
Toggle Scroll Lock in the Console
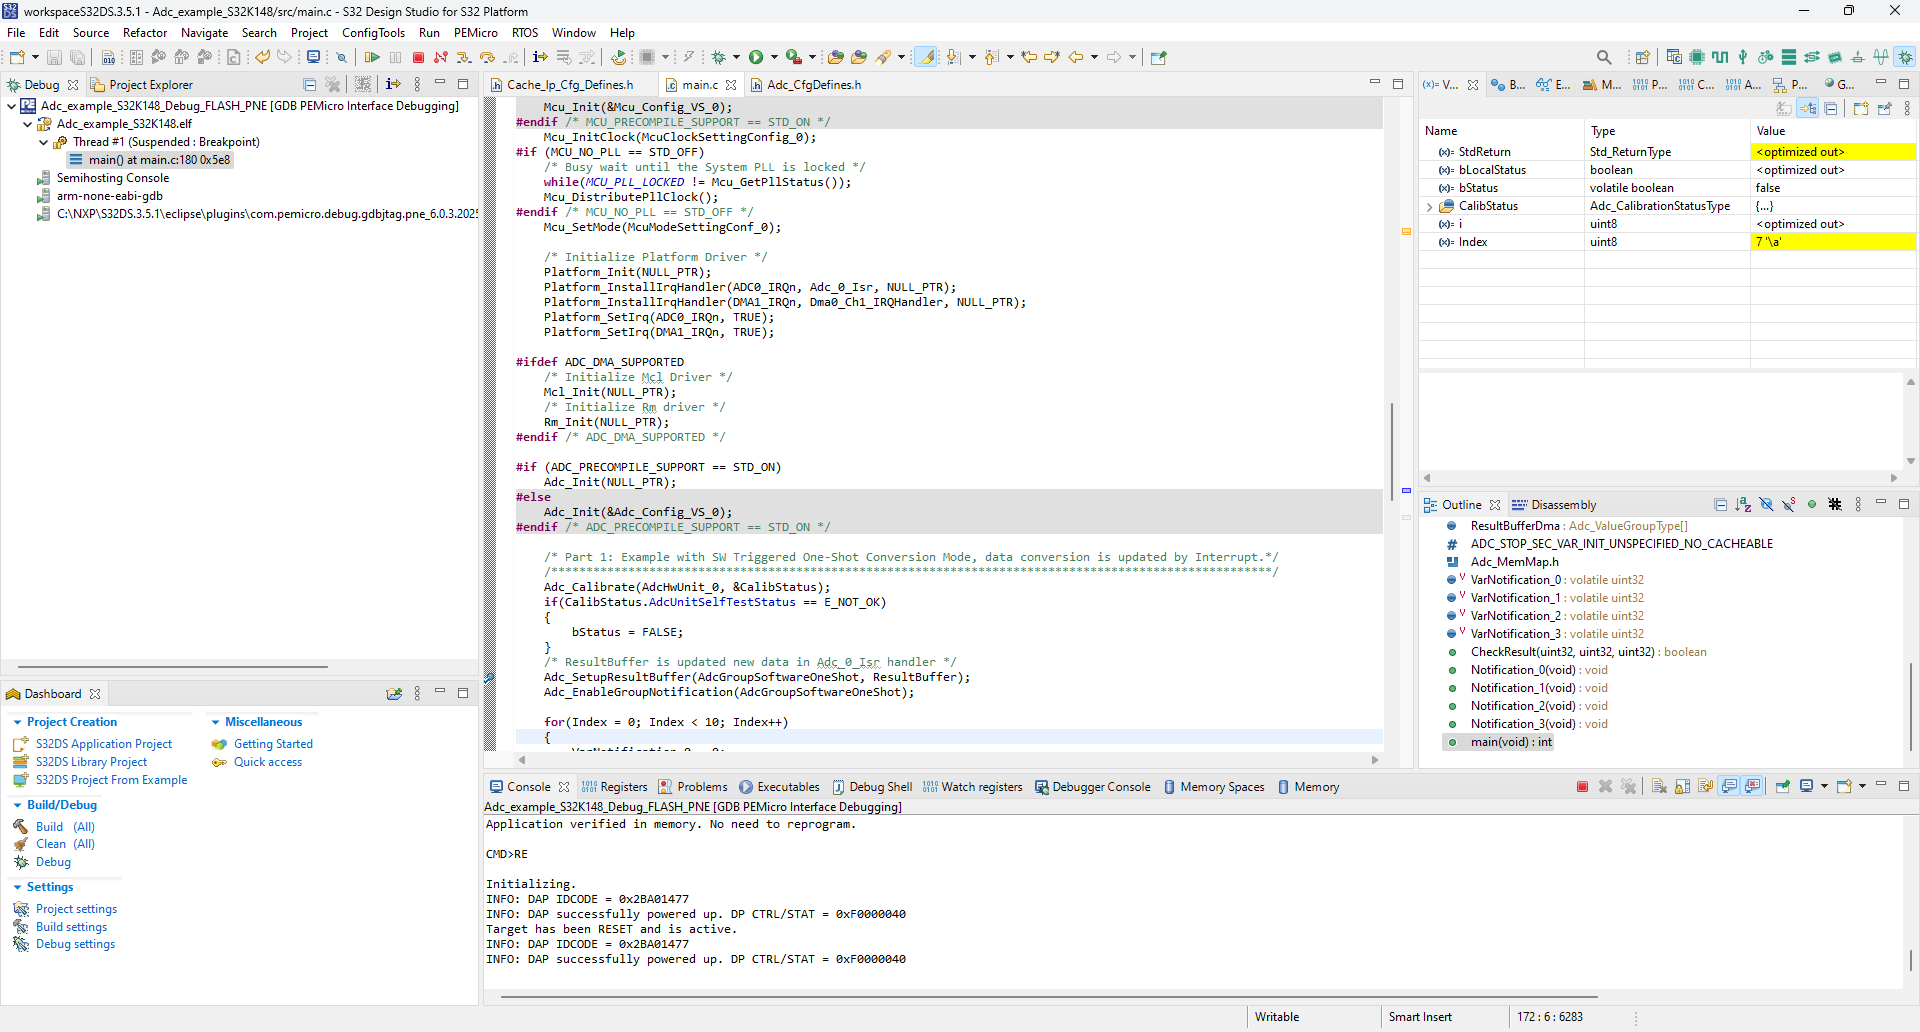(1682, 787)
